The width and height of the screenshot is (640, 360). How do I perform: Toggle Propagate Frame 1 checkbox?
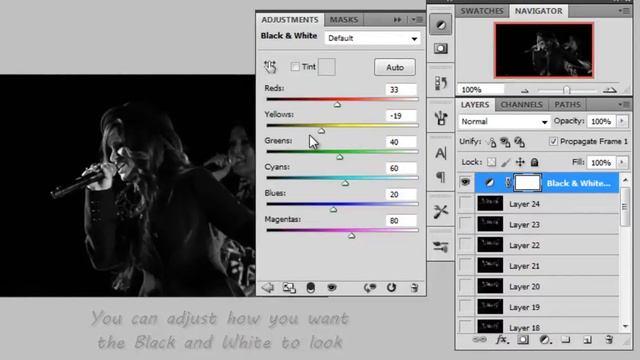(553, 142)
